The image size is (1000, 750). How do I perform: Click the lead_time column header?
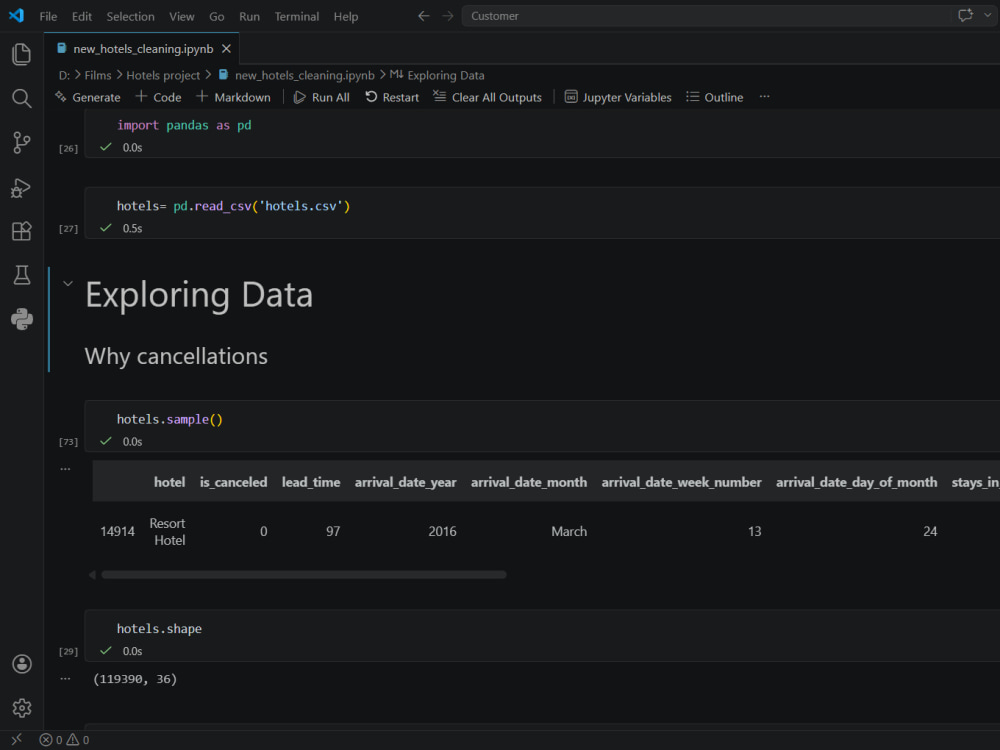pyautogui.click(x=311, y=482)
